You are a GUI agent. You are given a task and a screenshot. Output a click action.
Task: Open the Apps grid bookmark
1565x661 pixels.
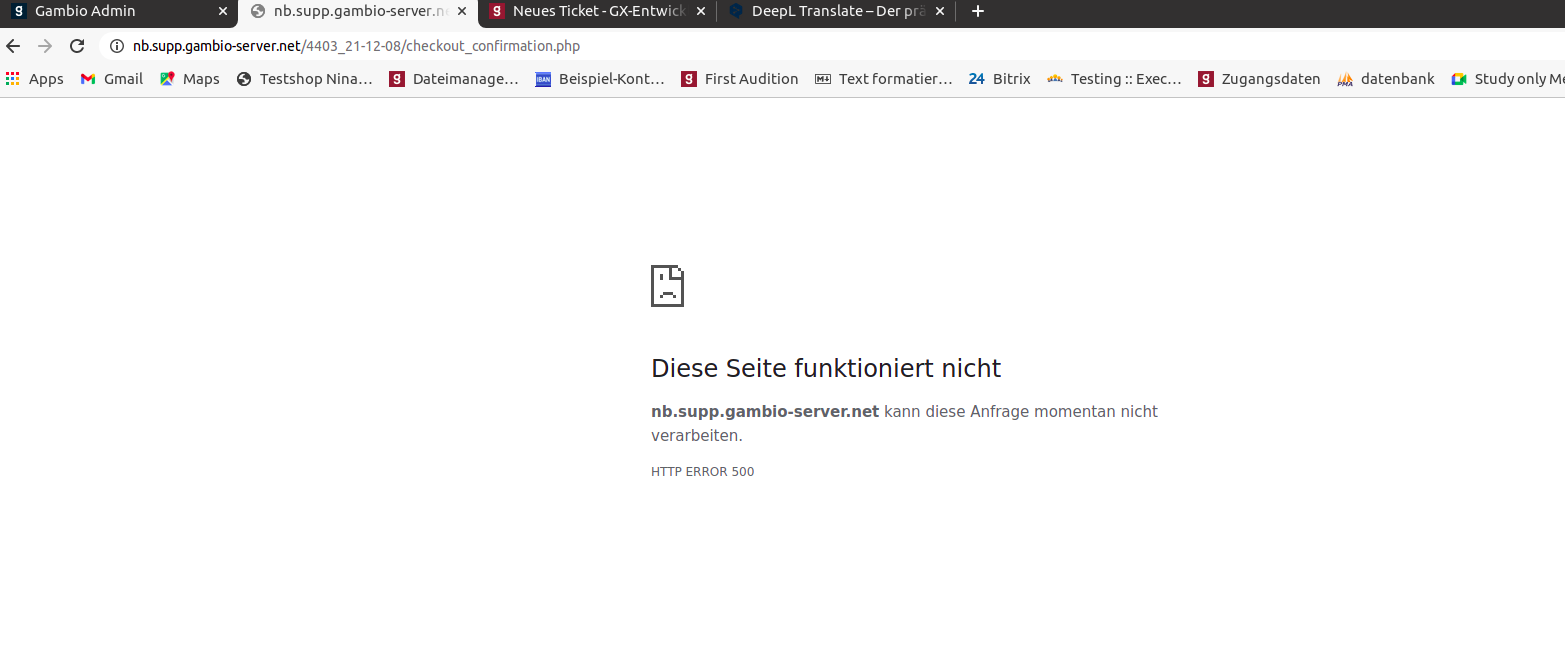coord(34,79)
